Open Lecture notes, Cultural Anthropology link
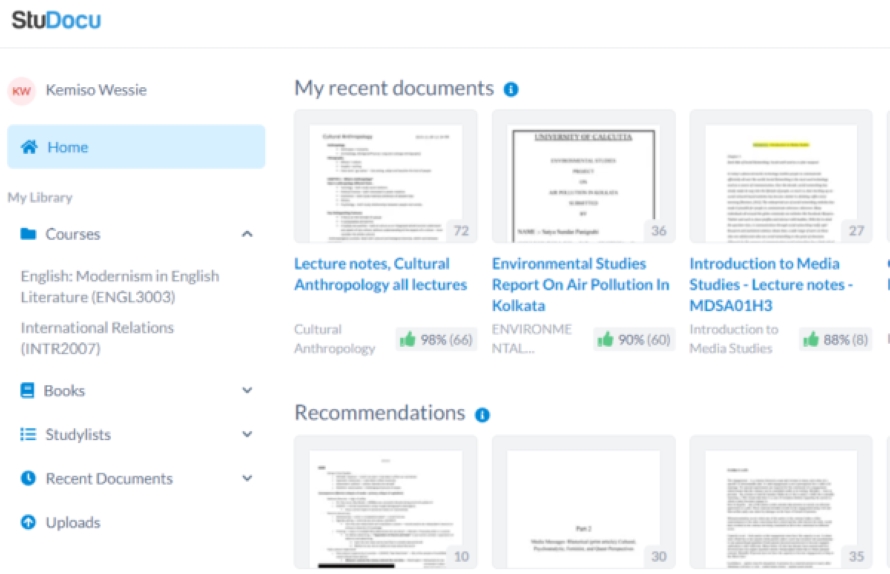Viewport: 890px width, 574px height. (x=380, y=274)
